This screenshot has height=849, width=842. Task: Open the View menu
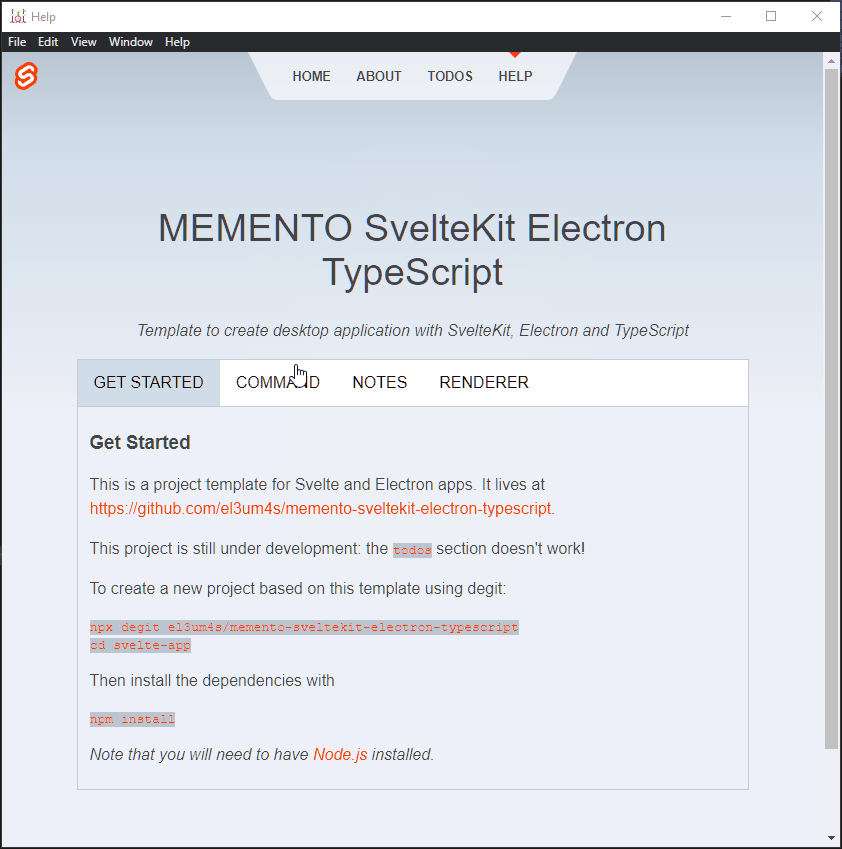click(x=83, y=42)
